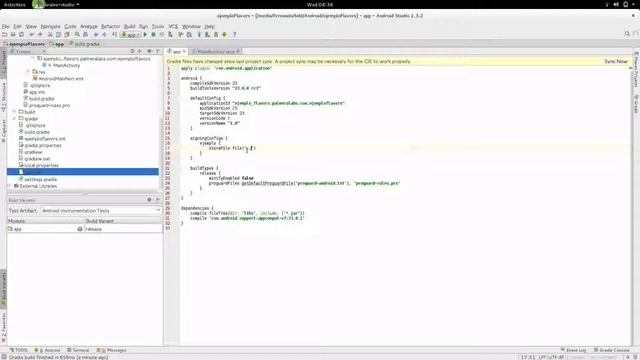Click the Build Variants hide panel icon
The width and height of the screenshot is (640, 360).
click(158, 200)
